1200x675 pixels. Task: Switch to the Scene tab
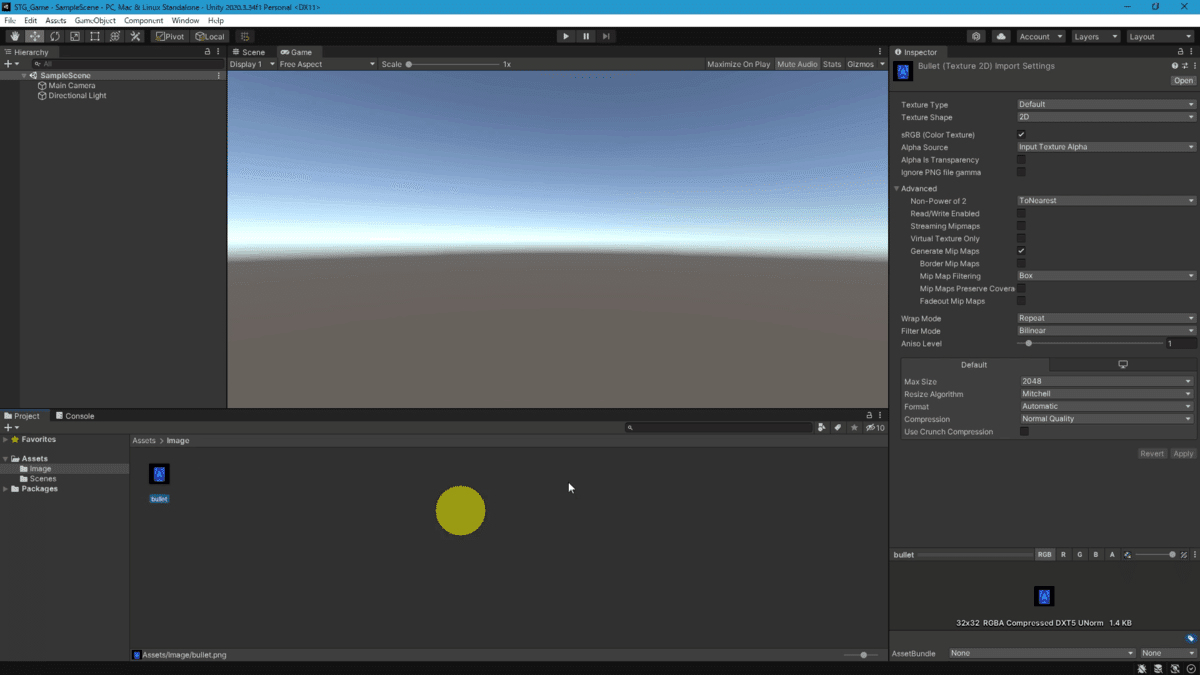pyautogui.click(x=249, y=52)
